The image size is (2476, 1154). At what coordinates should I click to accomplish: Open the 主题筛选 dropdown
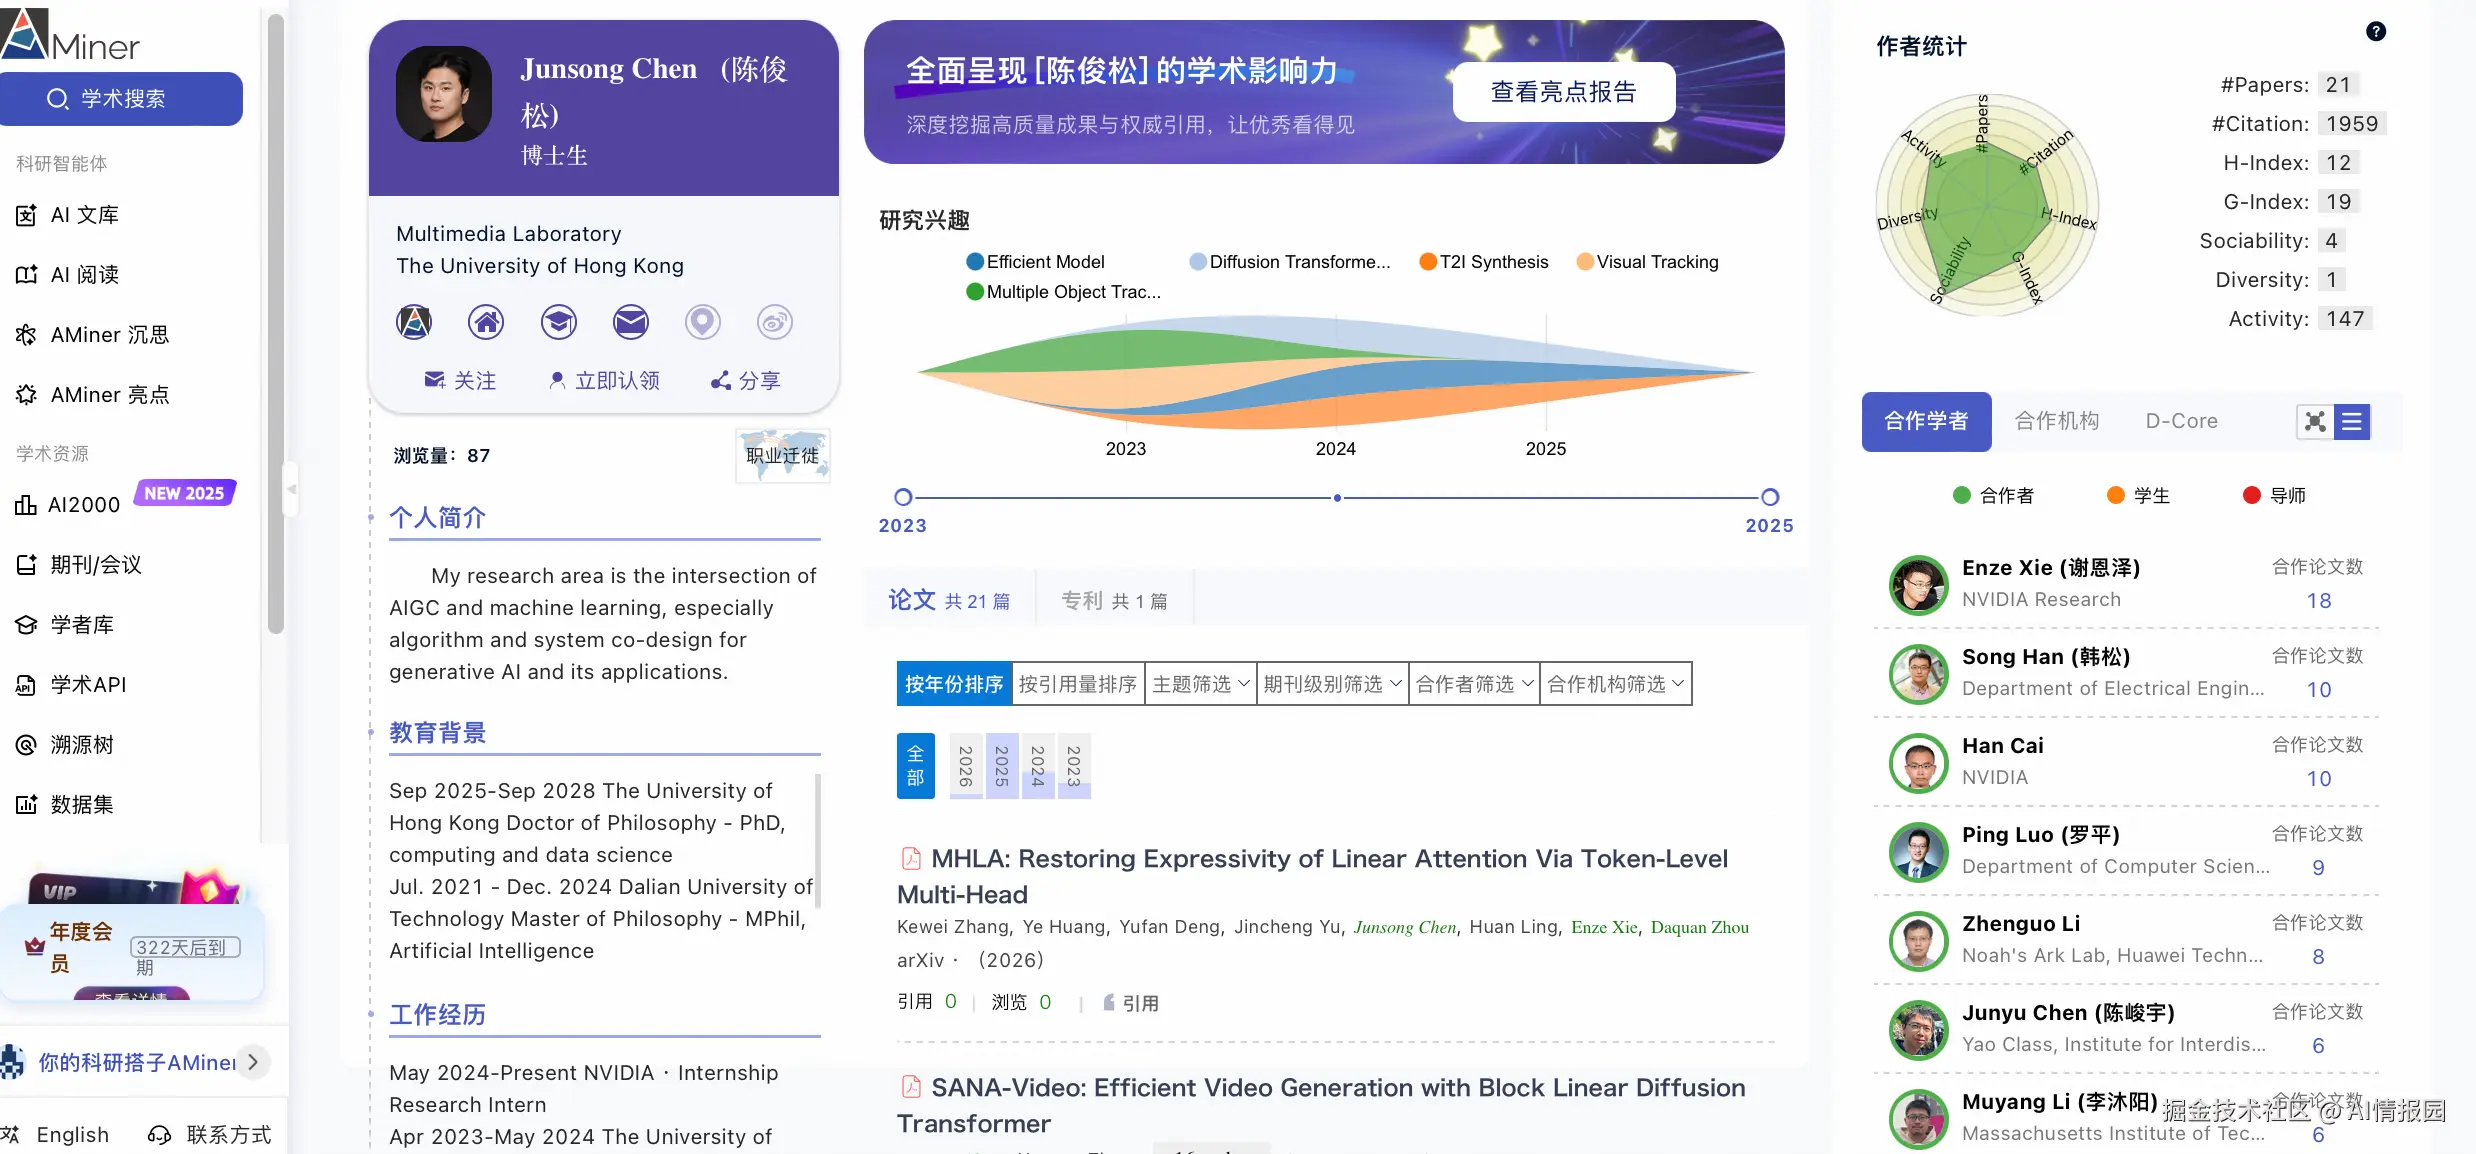coord(1199,683)
